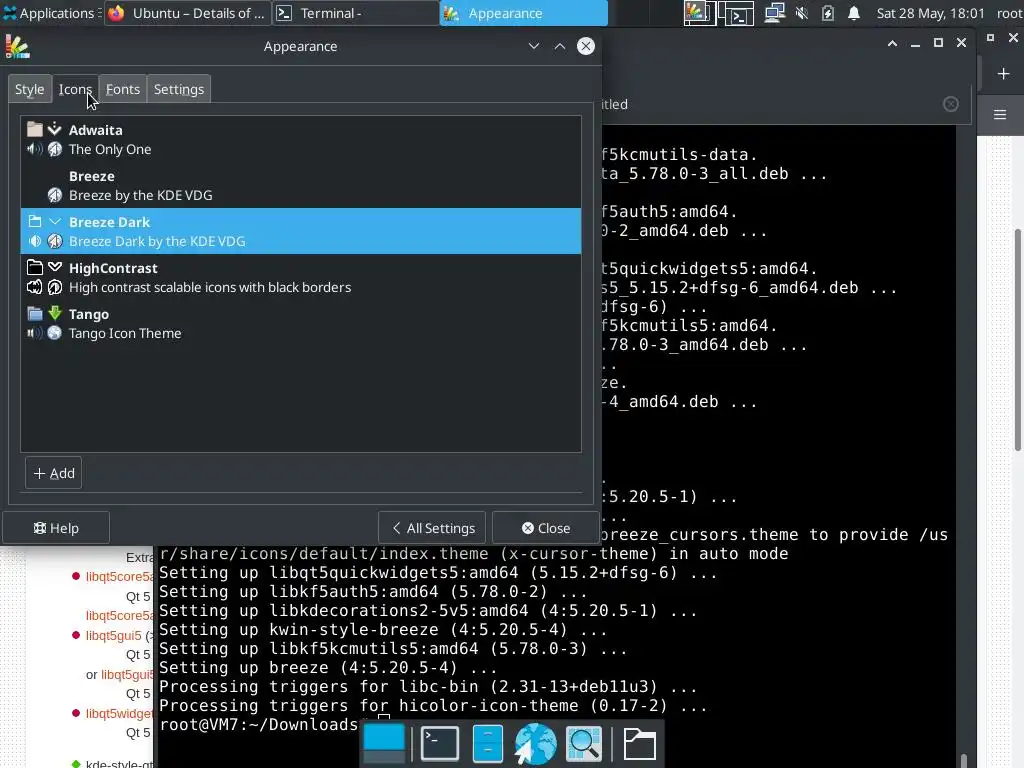1024x768 pixels.
Task: Open a new tab in Firefox
Action: click(x=1004, y=74)
